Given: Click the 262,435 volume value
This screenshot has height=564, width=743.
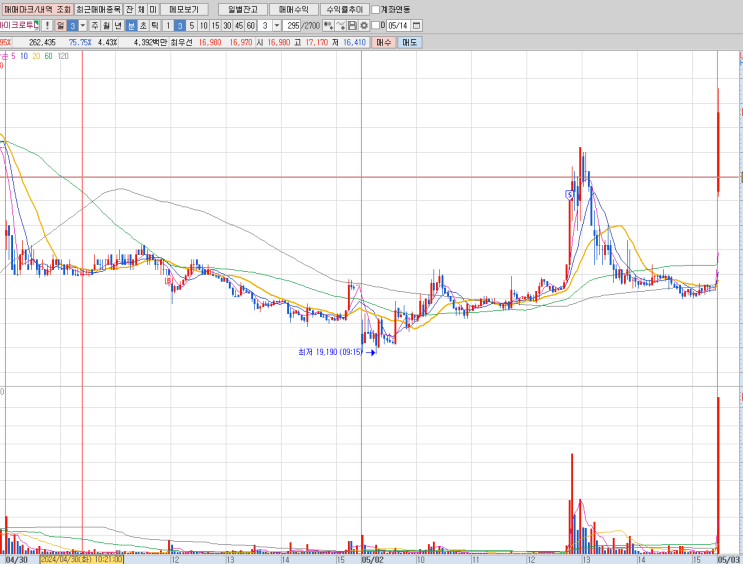Looking at the screenshot, I should point(42,42).
